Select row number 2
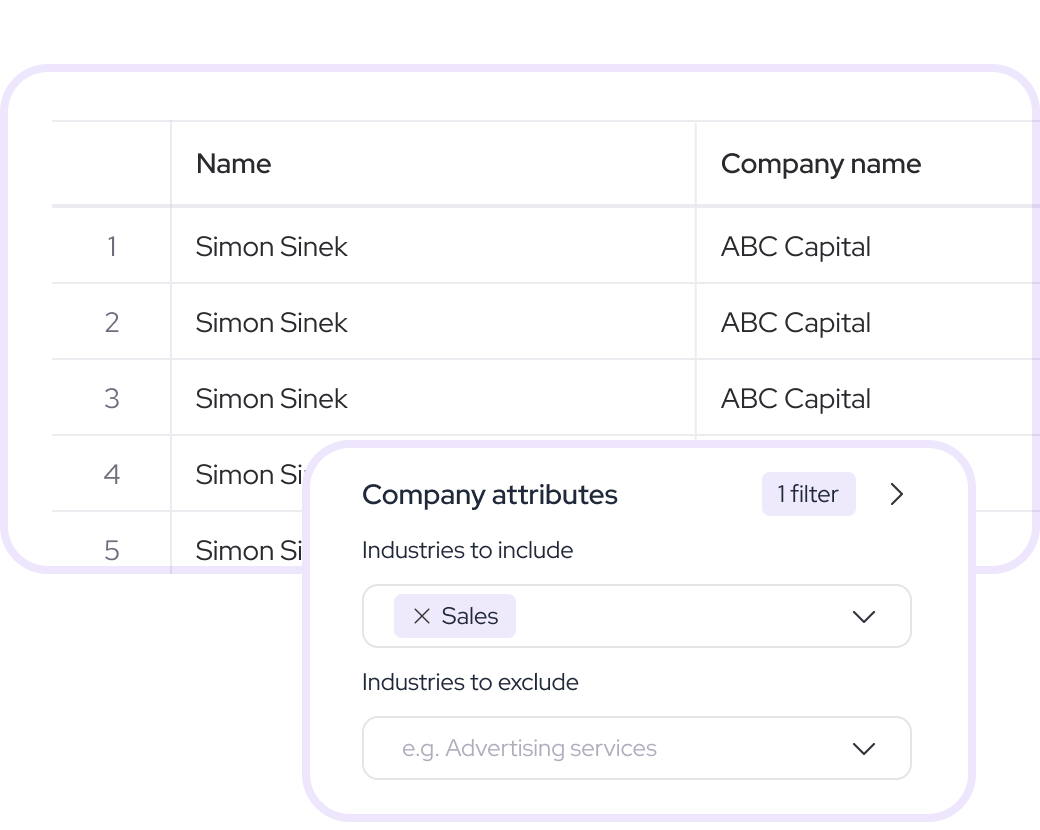 (x=111, y=322)
